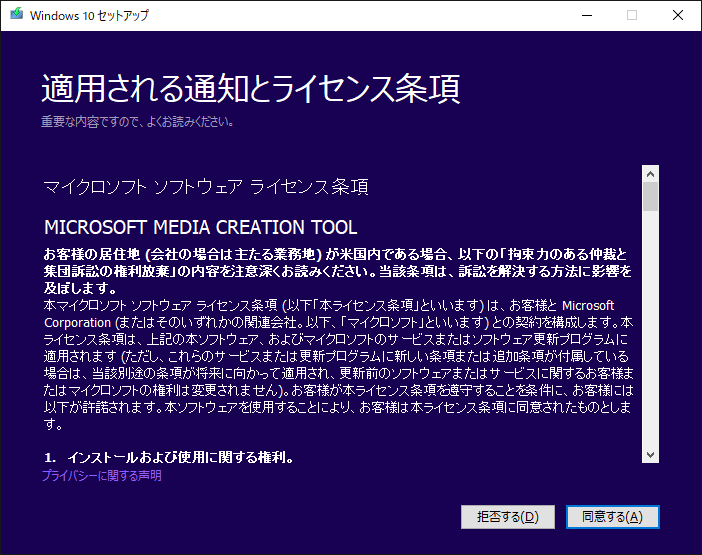
Task: Click the Windows 10 setup title bar icon
Action: pyautogui.click(x=17, y=14)
